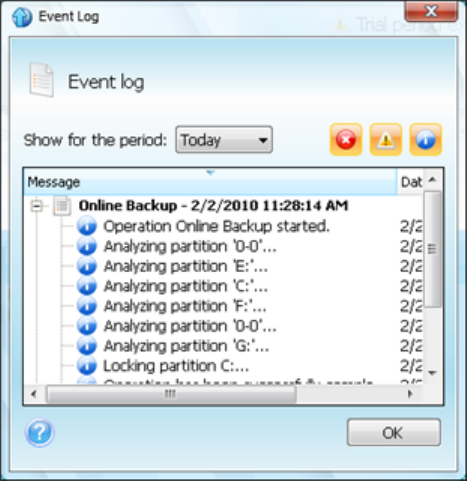Viewport: 467px width, 481px height.
Task: Click the Date column header
Action: (x=410, y=182)
